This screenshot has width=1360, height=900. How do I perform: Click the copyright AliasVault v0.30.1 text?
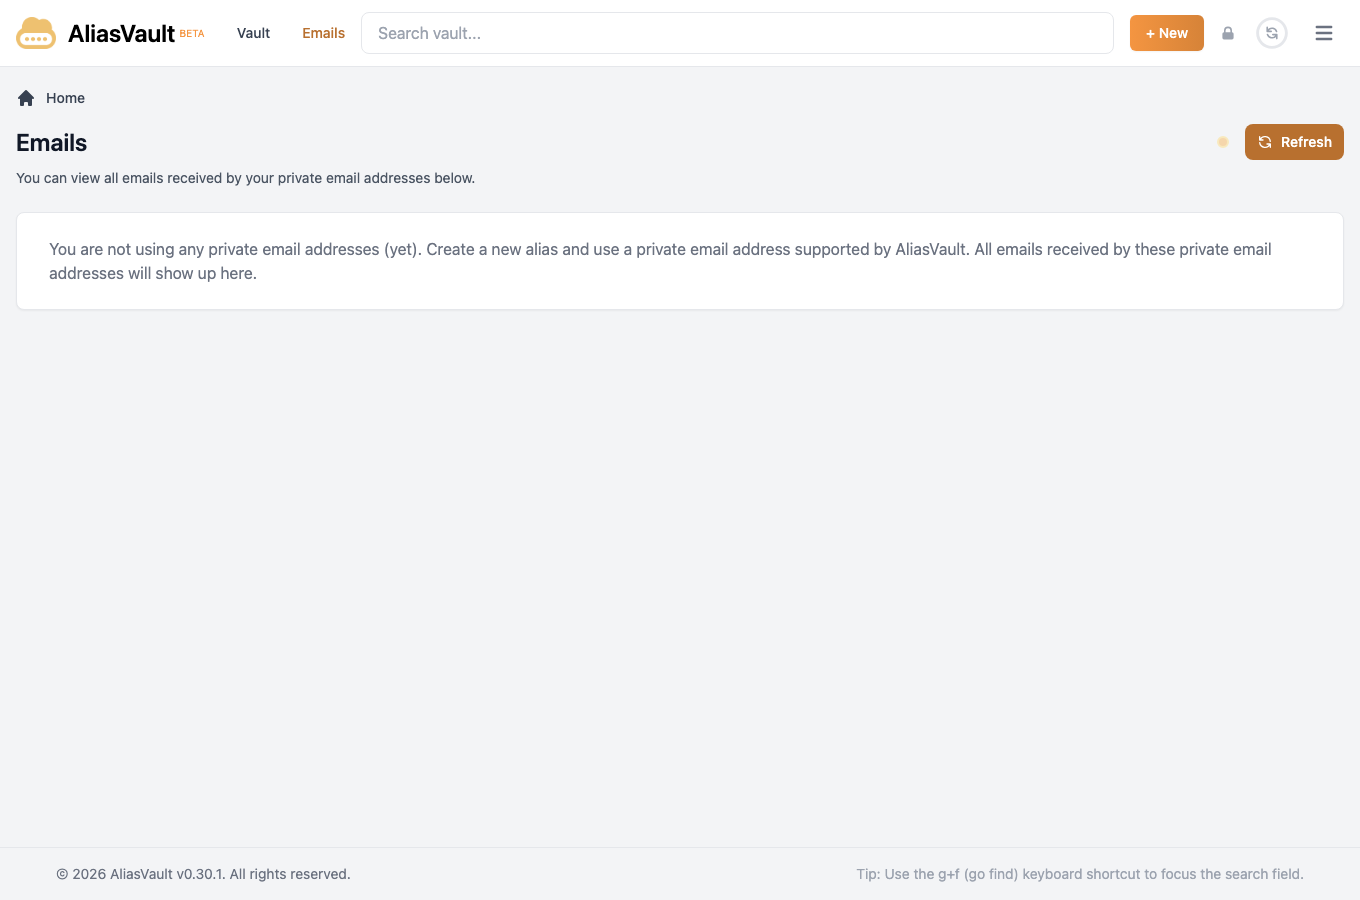203,874
